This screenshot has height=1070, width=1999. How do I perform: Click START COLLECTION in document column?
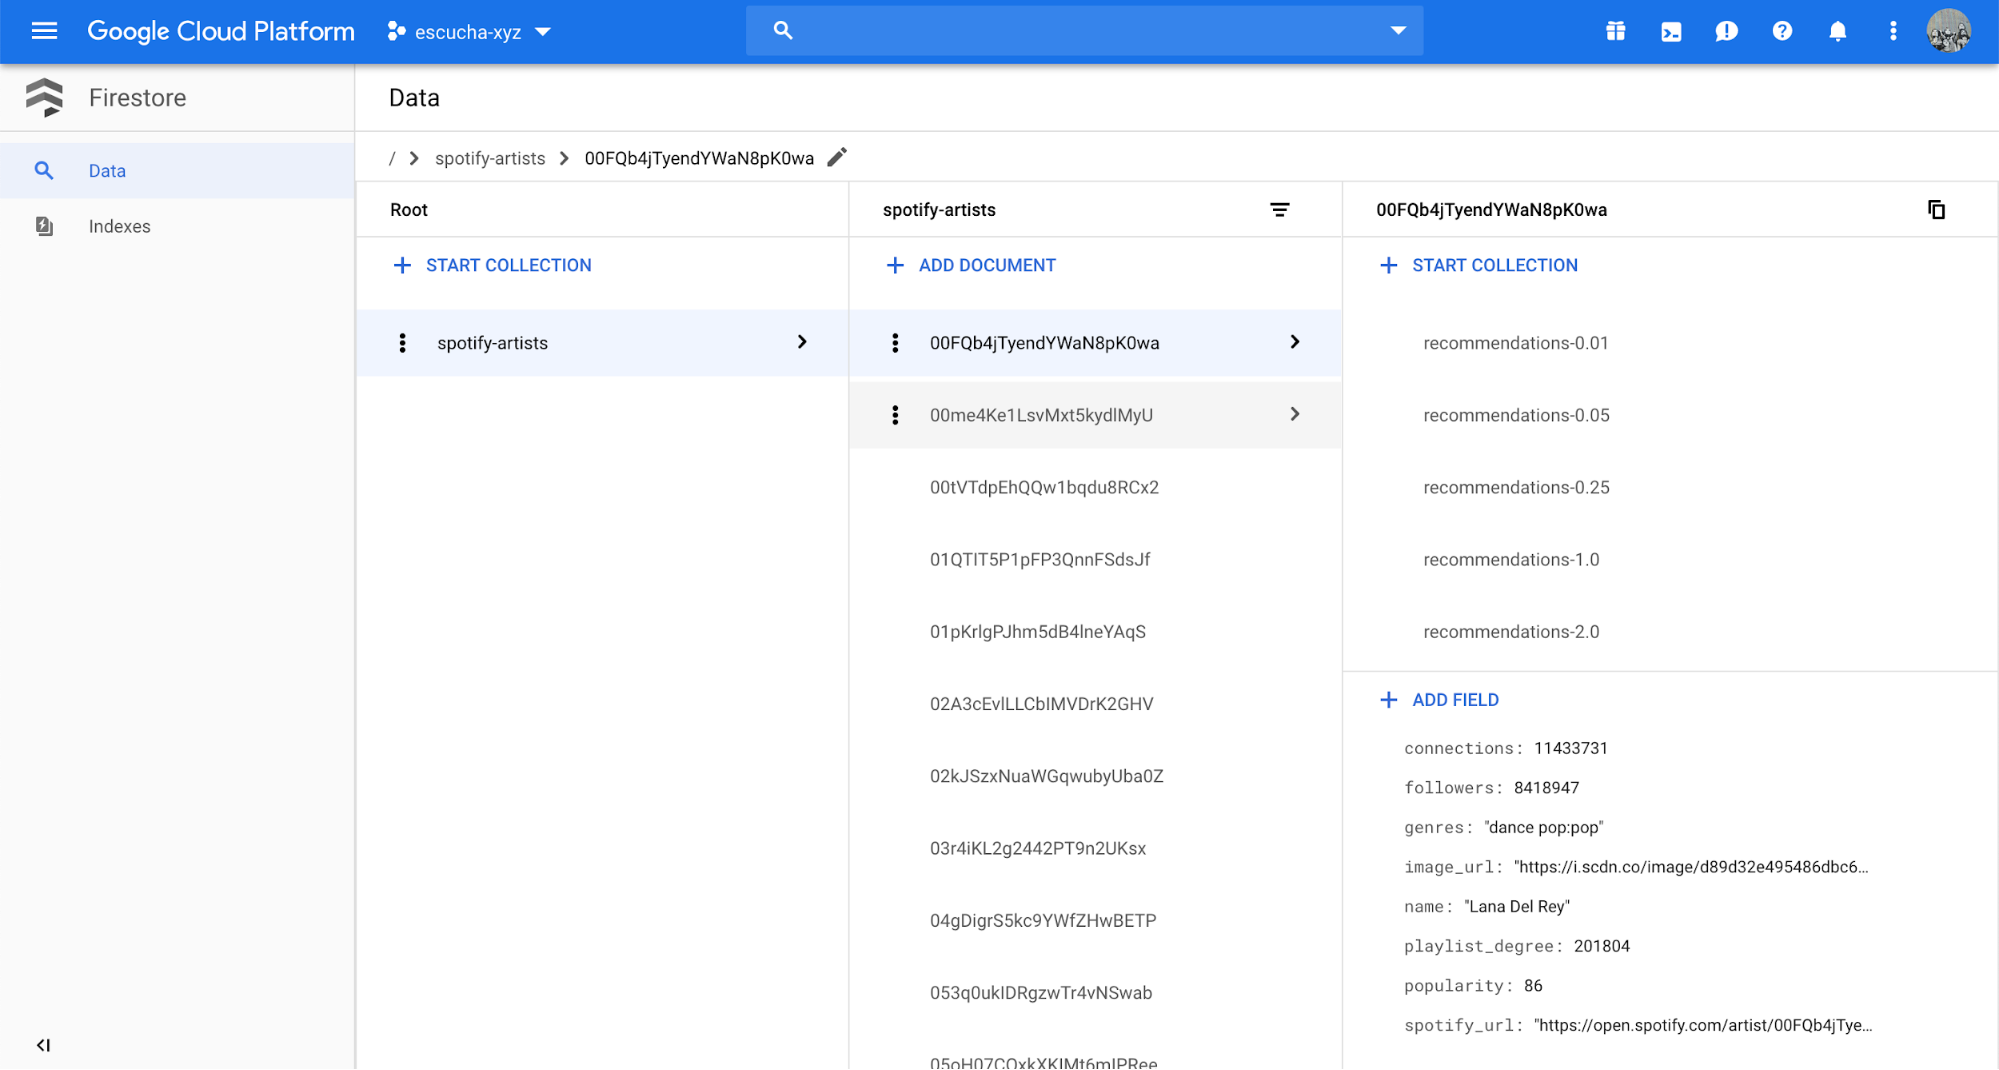tap(1494, 265)
